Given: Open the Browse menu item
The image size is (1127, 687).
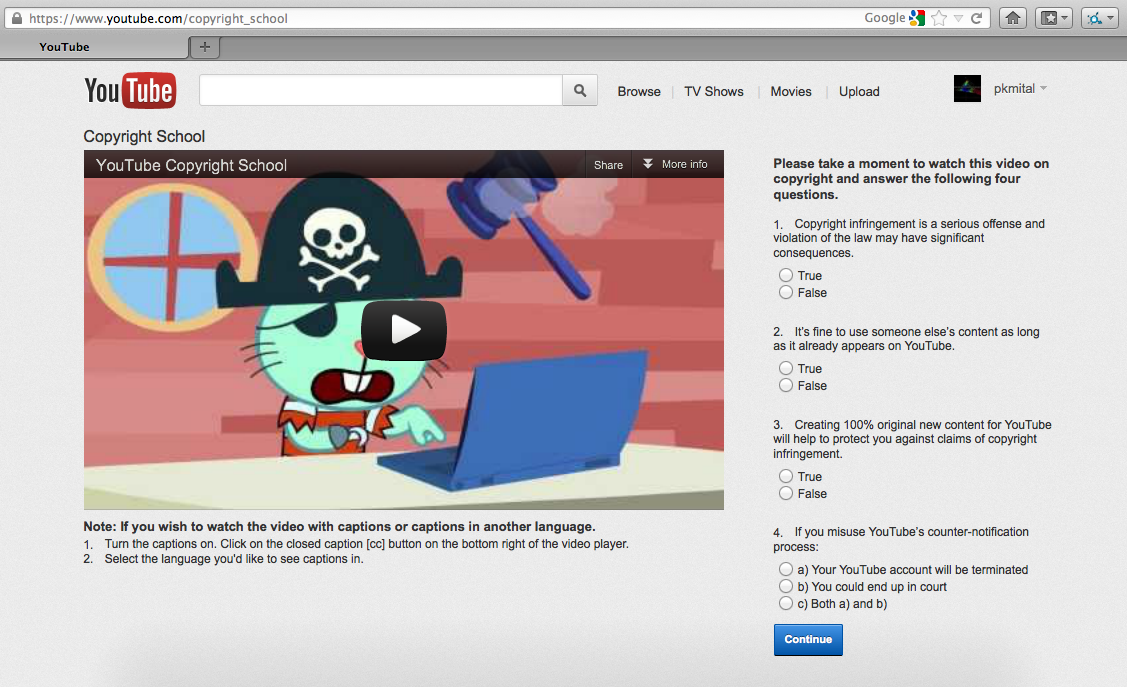Looking at the screenshot, I should 639,92.
